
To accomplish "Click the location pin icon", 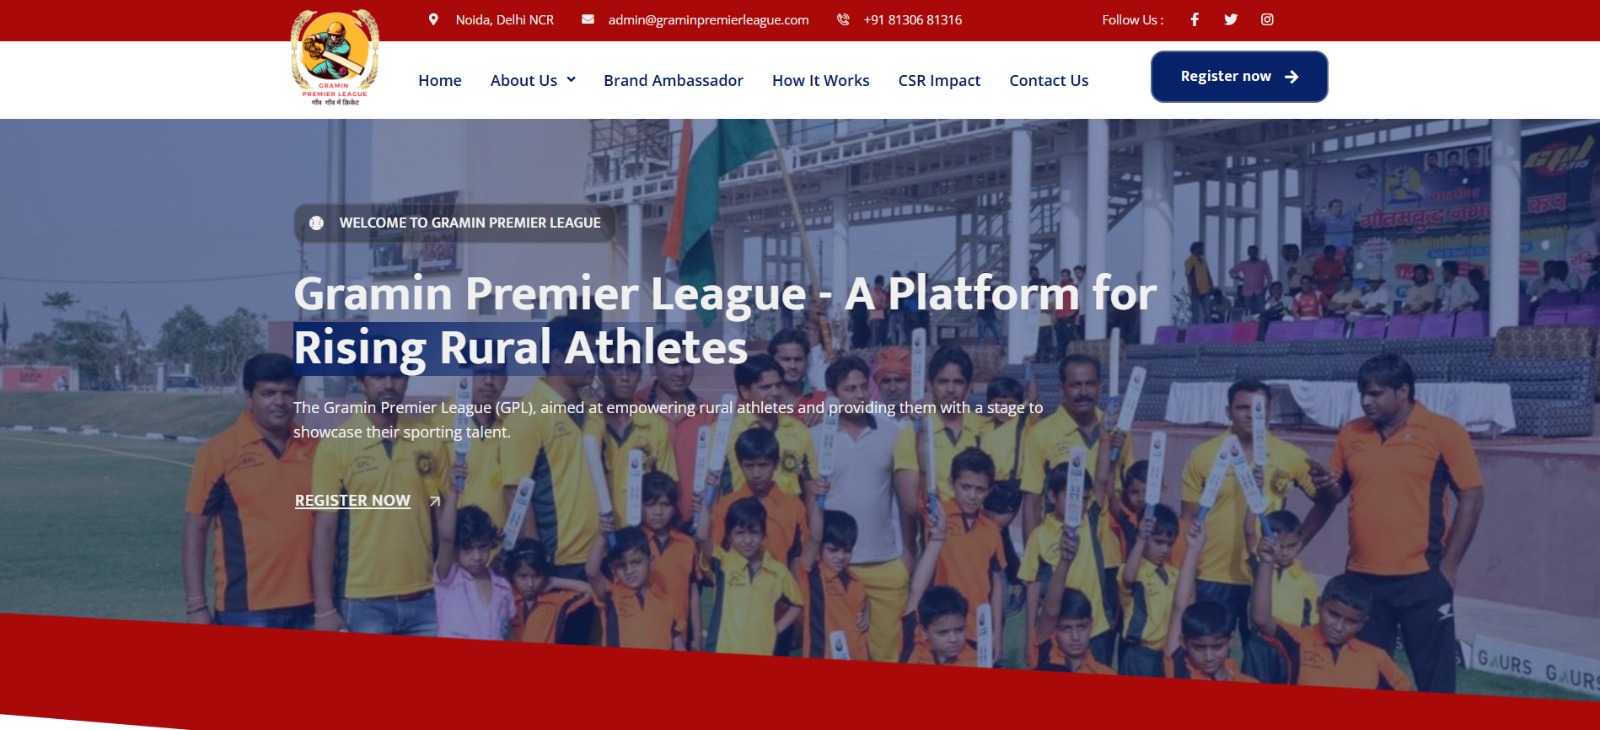I will (433, 19).
